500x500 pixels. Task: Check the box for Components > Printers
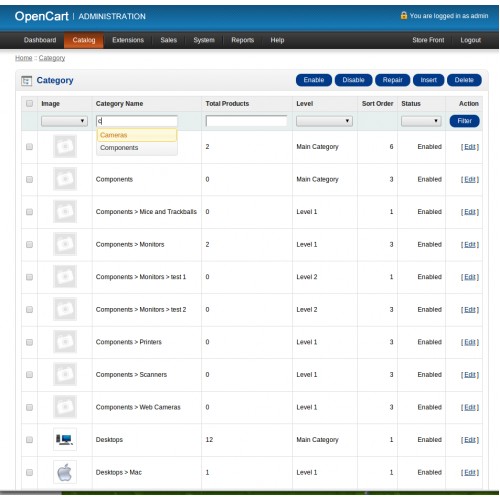pos(29,342)
